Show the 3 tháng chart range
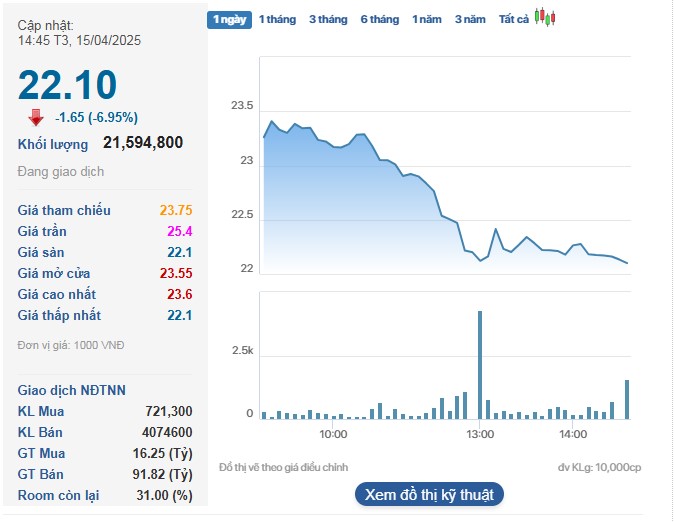Viewport: 674px width, 522px height. 328,19
